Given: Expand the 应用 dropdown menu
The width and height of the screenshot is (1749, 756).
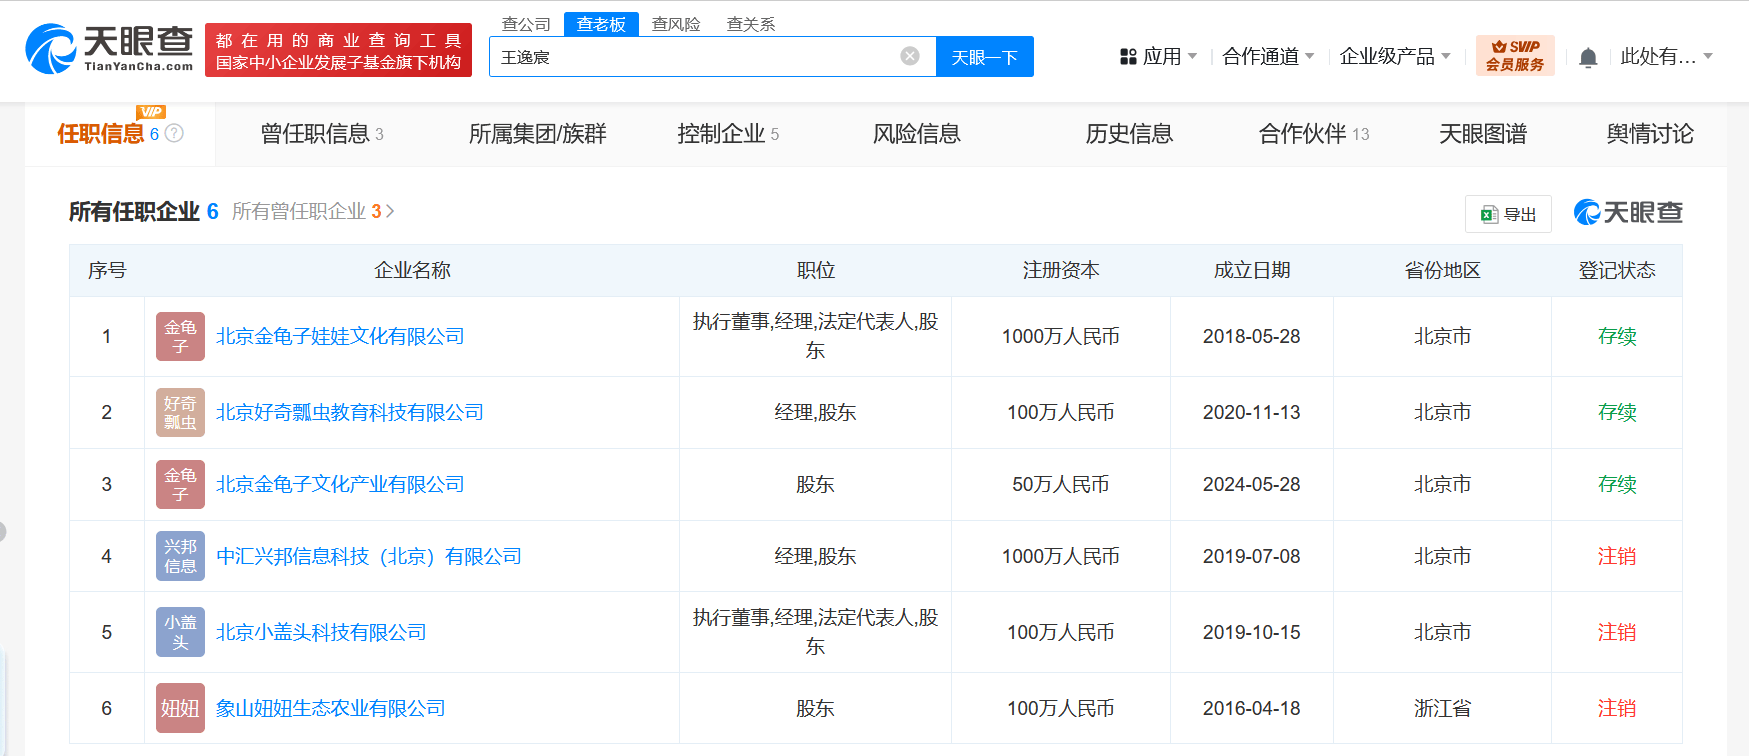Looking at the screenshot, I should coord(1159,57).
